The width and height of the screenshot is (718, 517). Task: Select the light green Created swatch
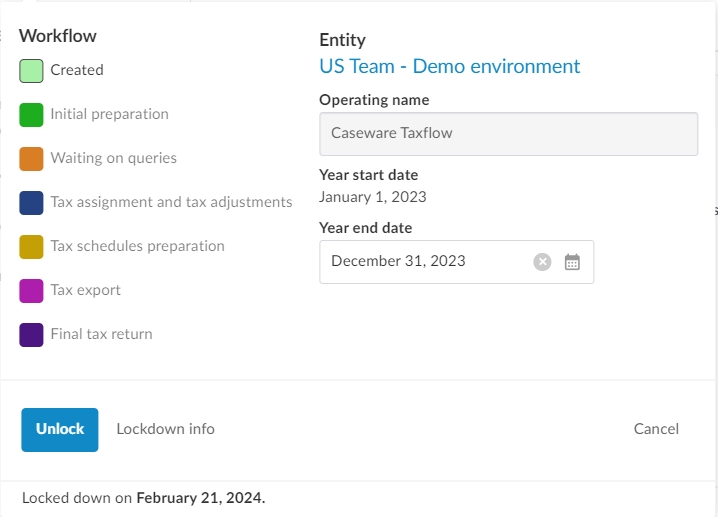coord(31,70)
